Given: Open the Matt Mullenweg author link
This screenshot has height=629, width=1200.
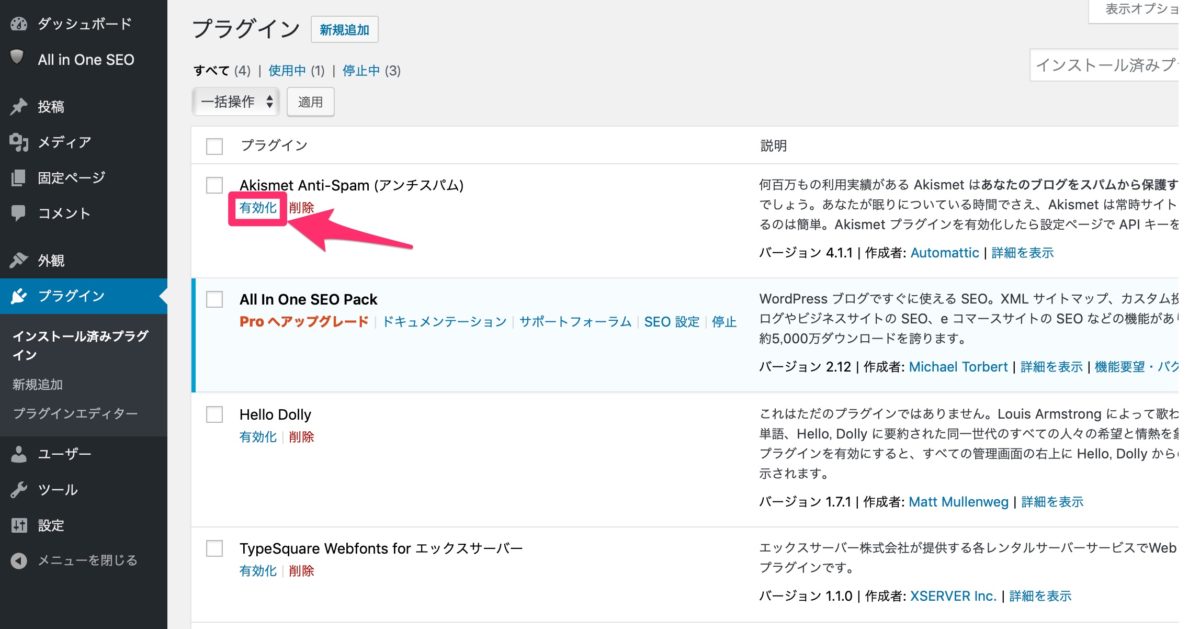Looking at the screenshot, I should tap(959, 501).
